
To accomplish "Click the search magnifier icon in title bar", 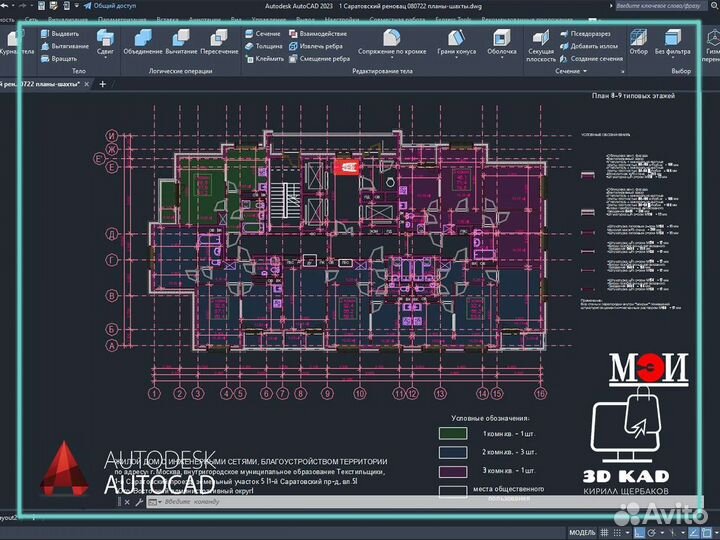I will click(715, 6).
